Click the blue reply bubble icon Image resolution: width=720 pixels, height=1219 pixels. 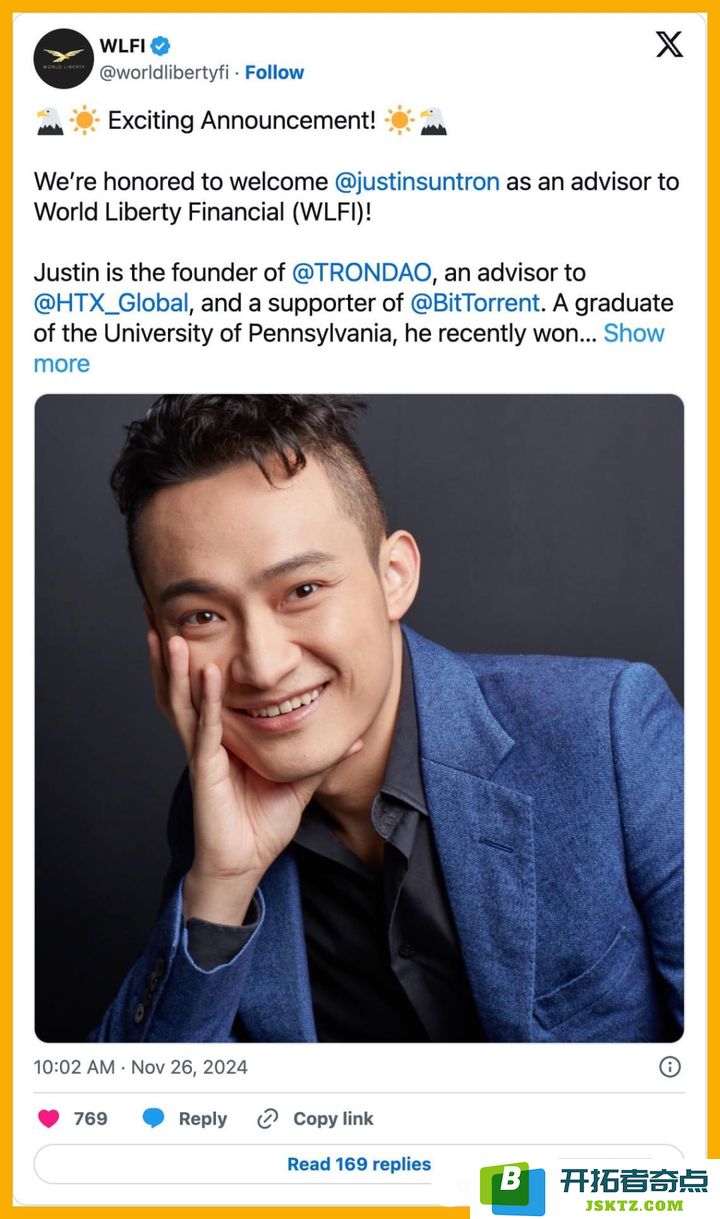(153, 1119)
